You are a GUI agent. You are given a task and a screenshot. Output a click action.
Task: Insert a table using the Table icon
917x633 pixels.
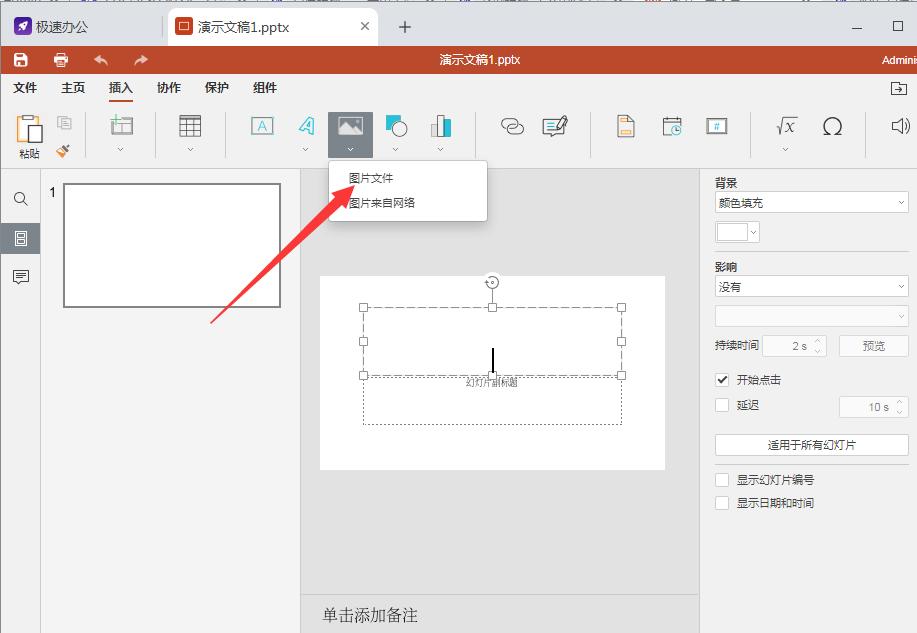point(189,127)
